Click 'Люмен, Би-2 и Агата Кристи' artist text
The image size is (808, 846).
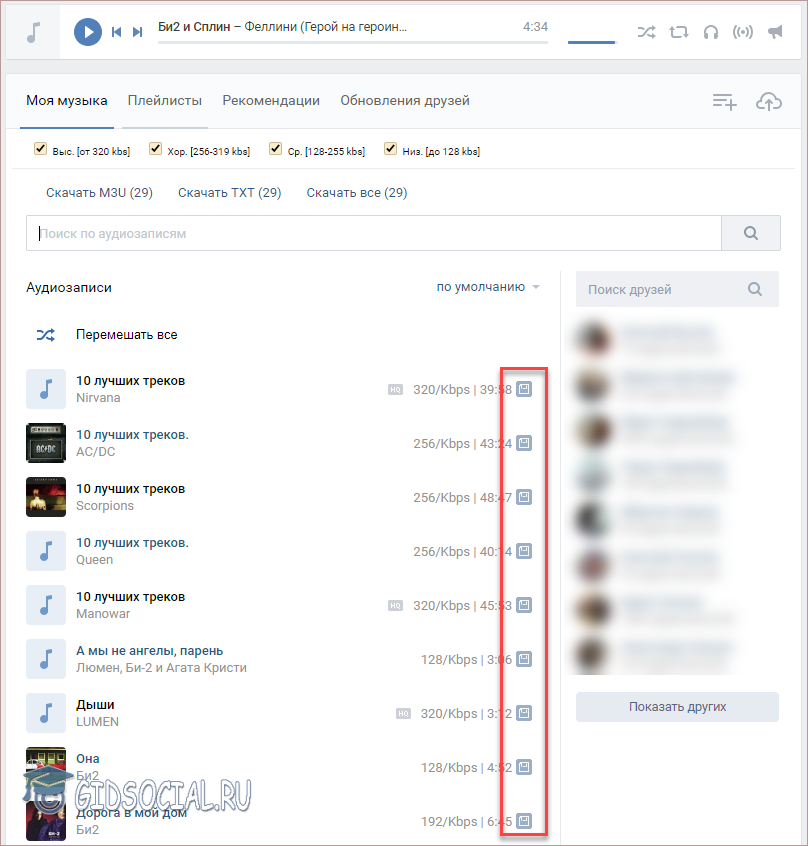click(x=161, y=667)
